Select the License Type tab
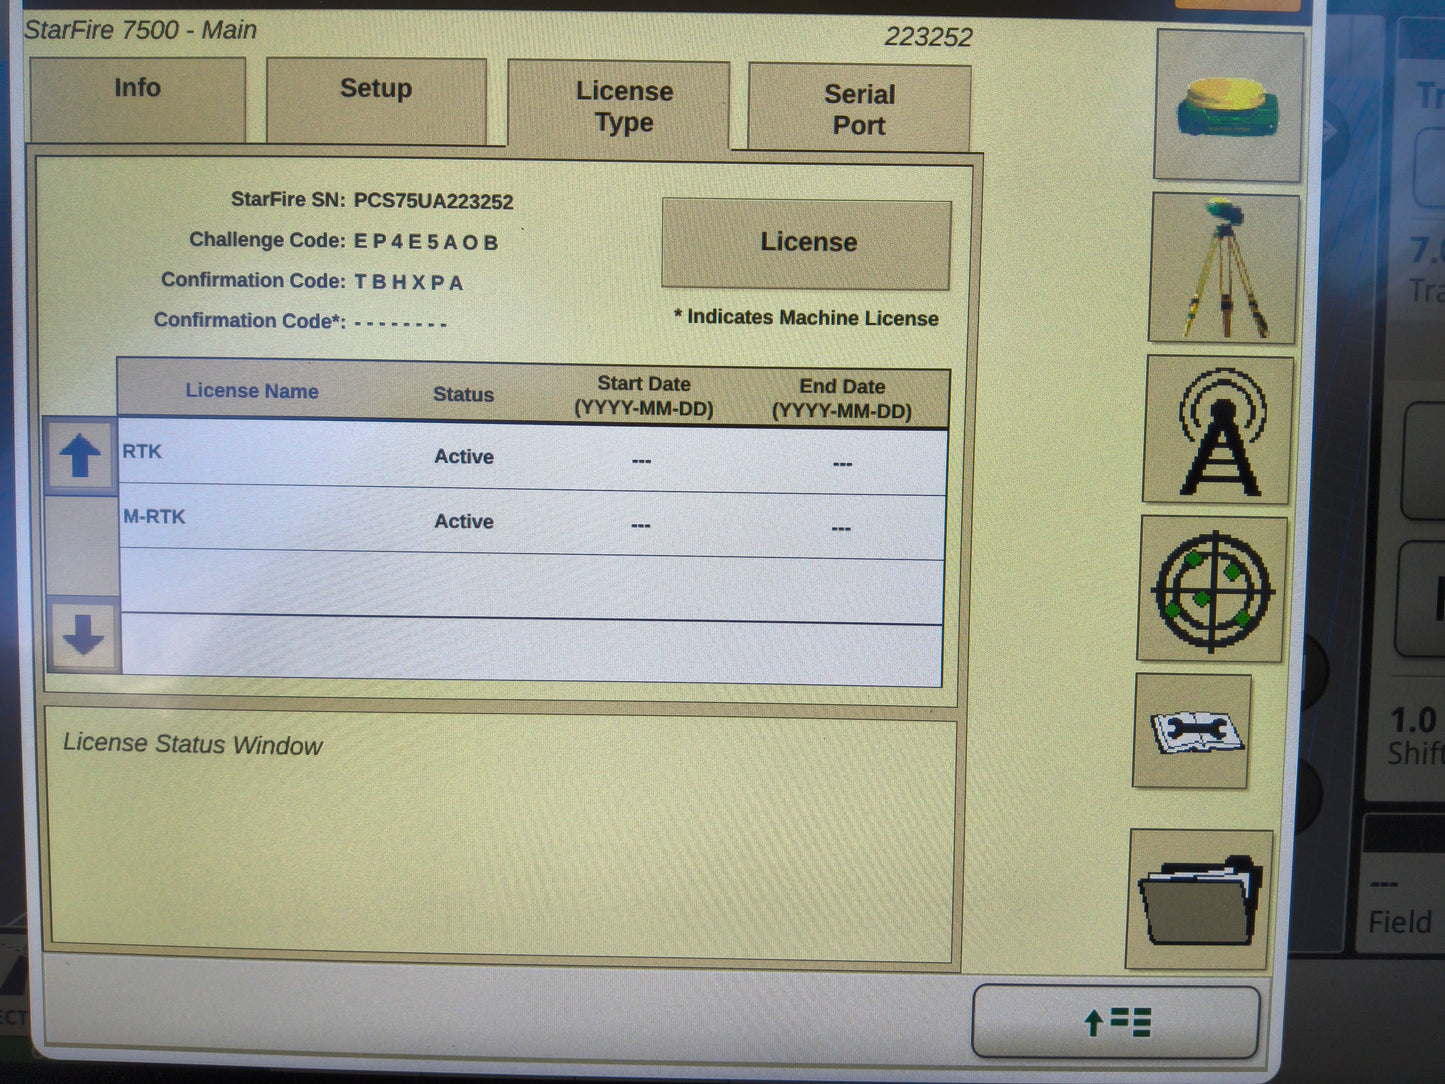The height and width of the screenshot is (1084, 1445). pyautogui.click(x=620, y=106)
